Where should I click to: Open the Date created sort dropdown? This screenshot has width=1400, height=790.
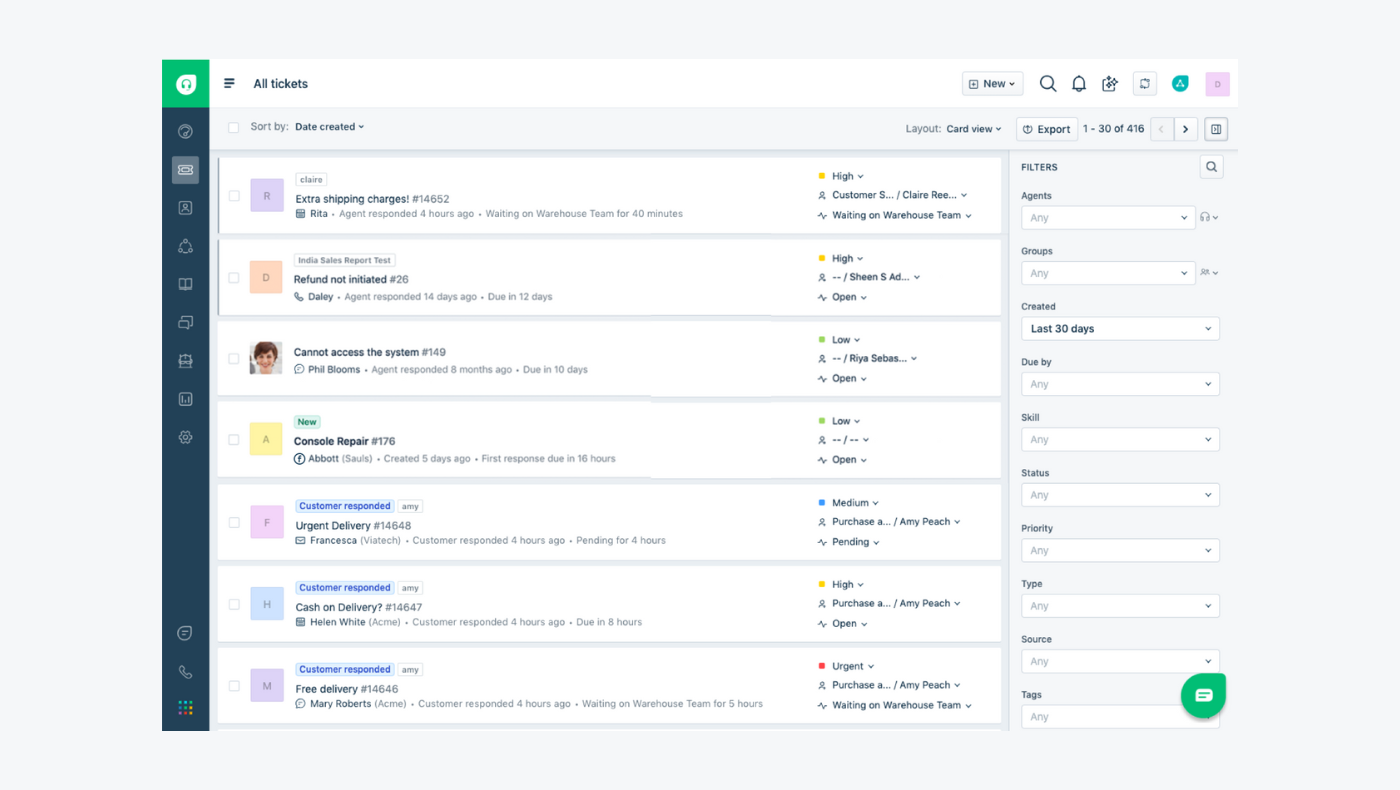coord(329,127)
